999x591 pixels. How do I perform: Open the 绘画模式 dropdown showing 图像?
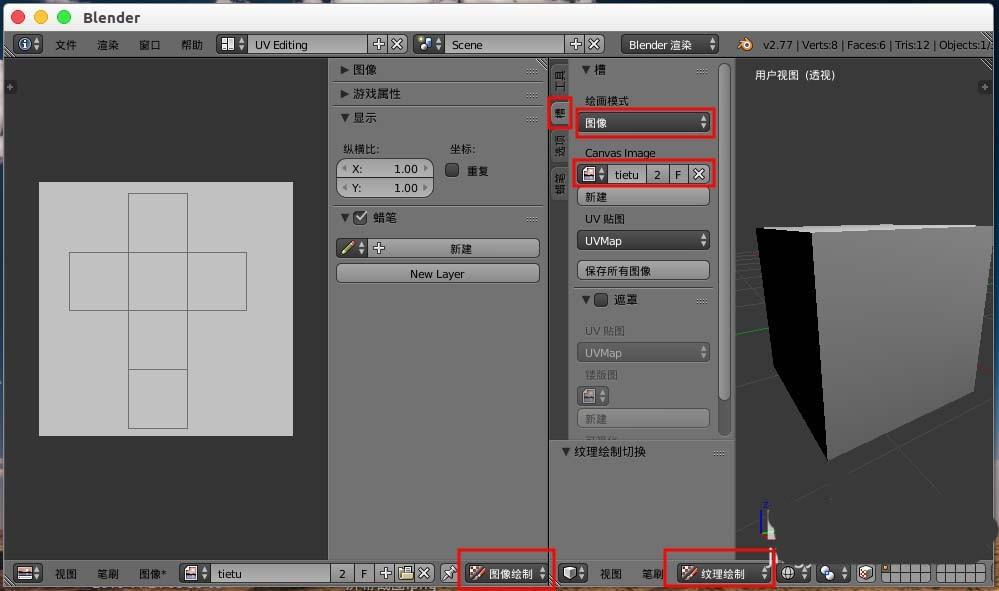coord(644,122)
